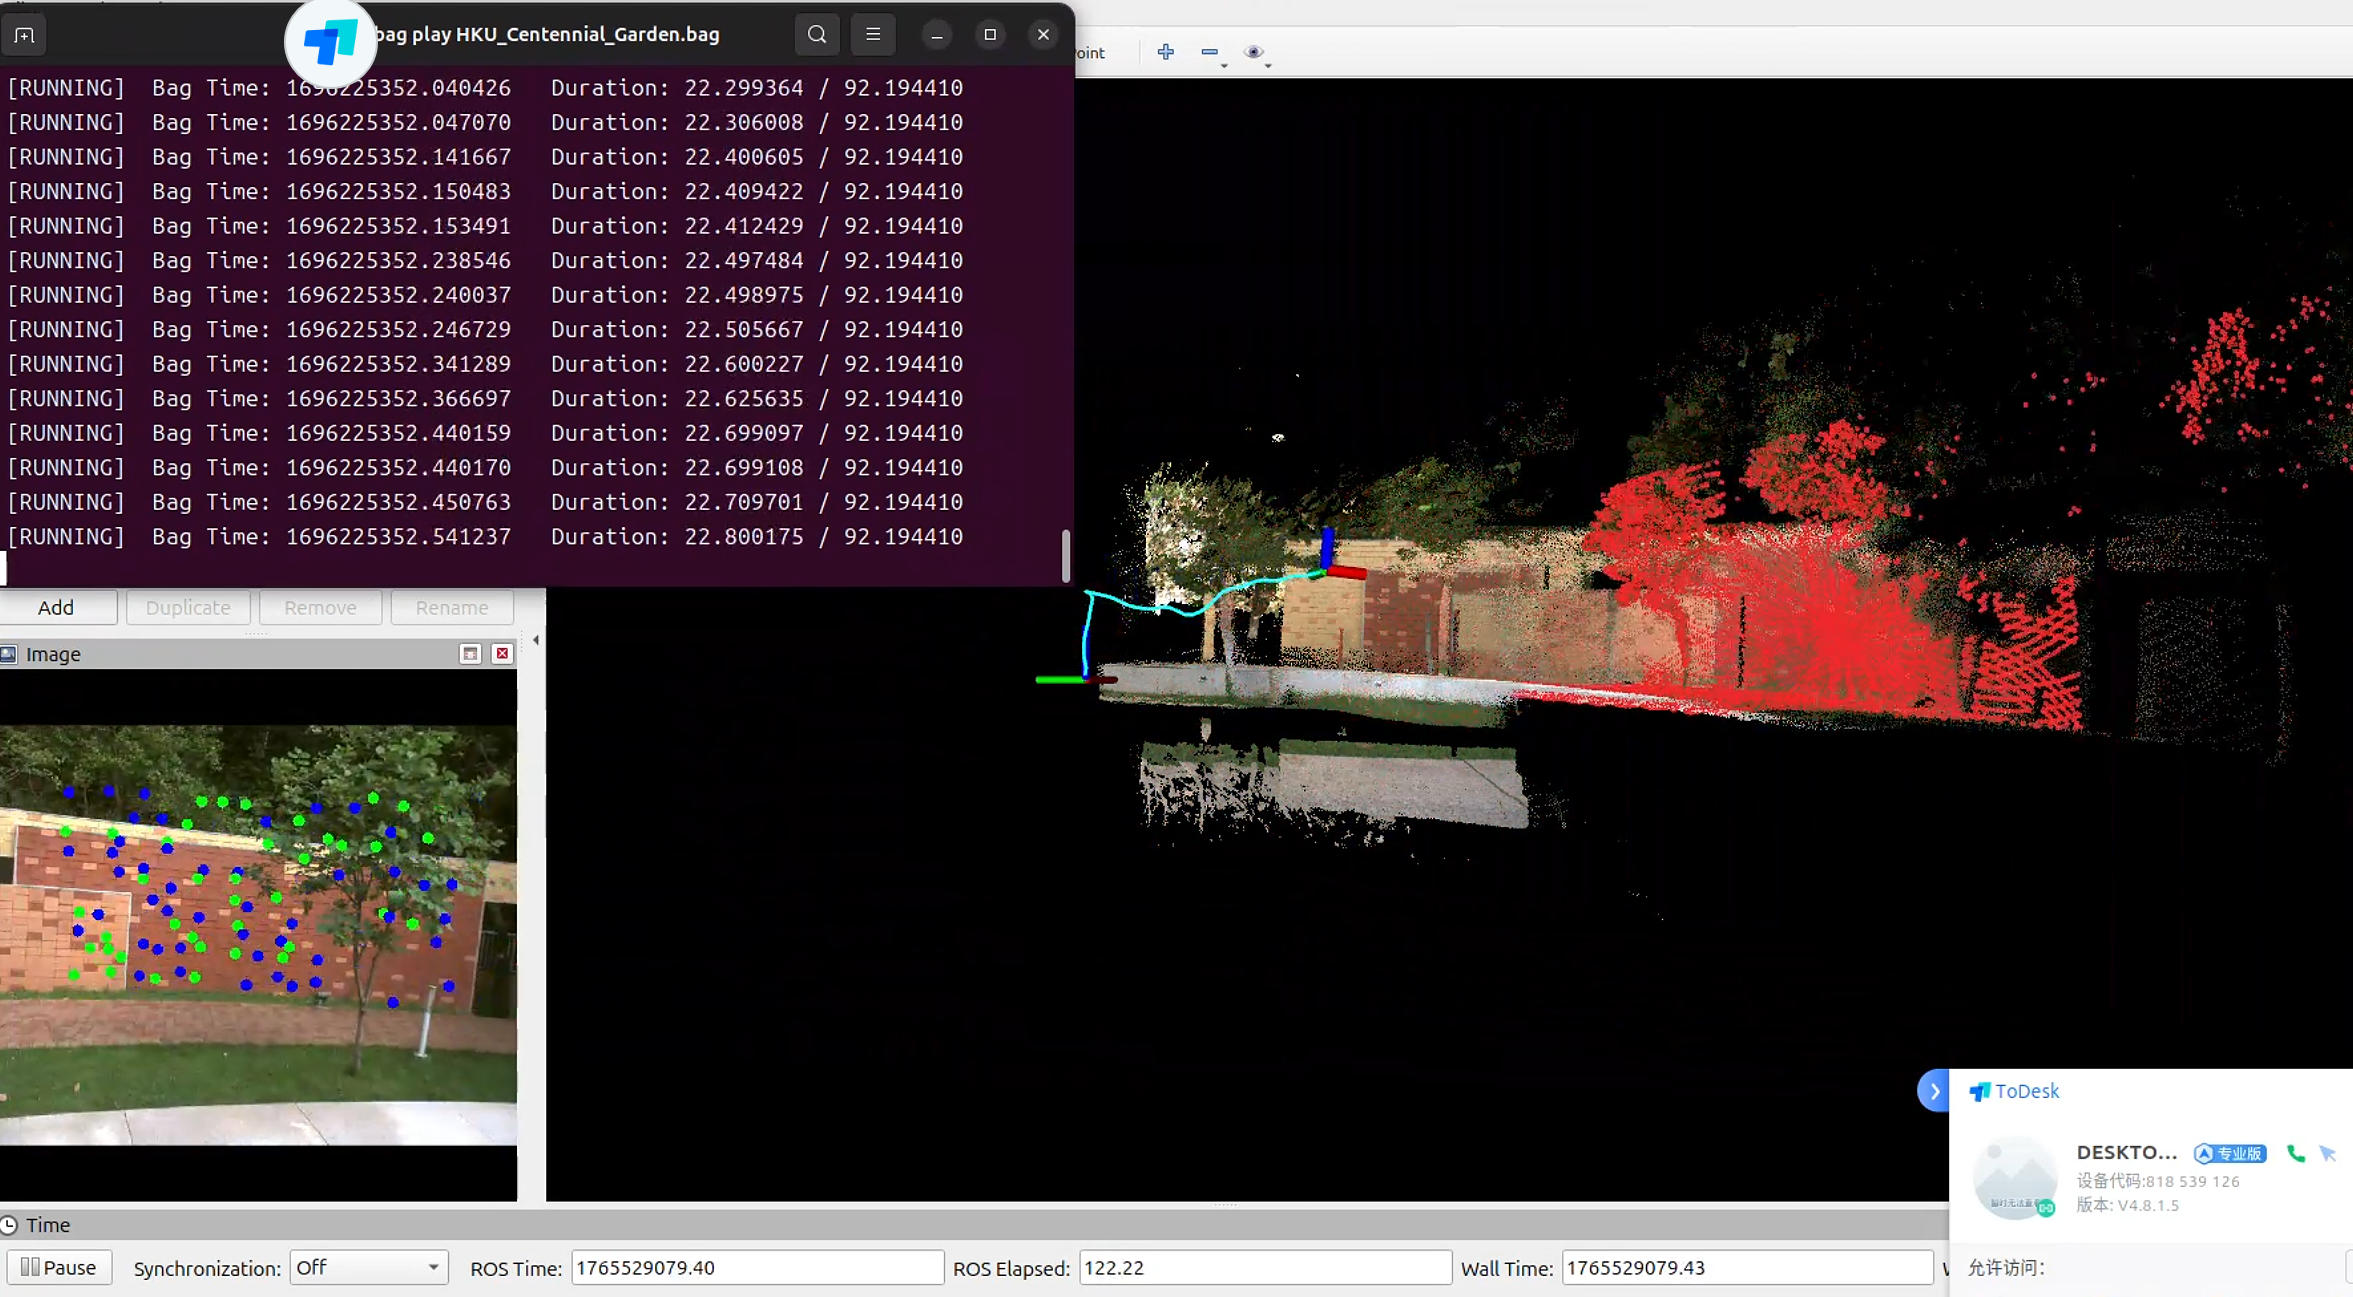Viewport: 2353px width, 1297px height.
Task: Click the eye view icon in toolbar
Action: [x=1253, y=52]
